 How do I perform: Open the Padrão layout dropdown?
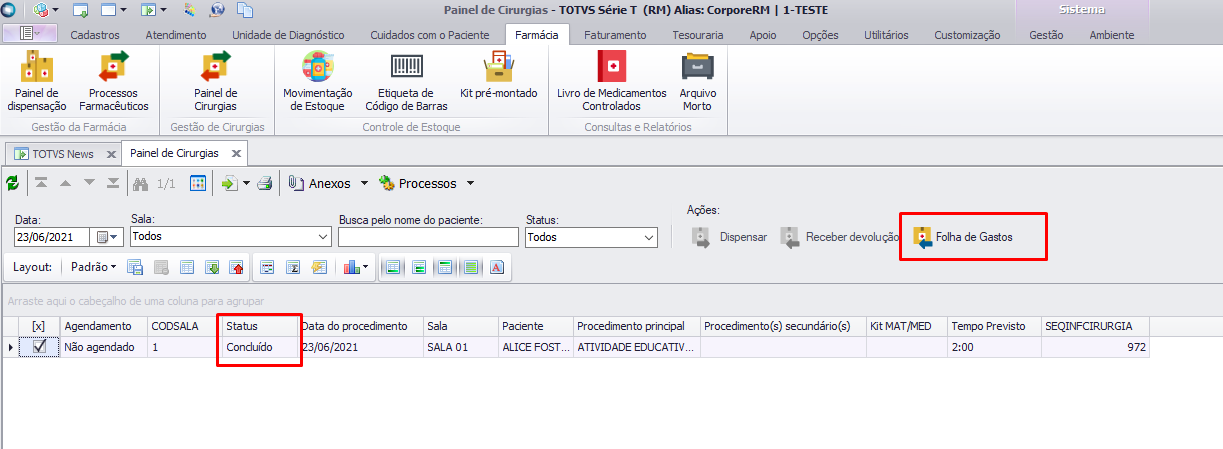[94, 267]
